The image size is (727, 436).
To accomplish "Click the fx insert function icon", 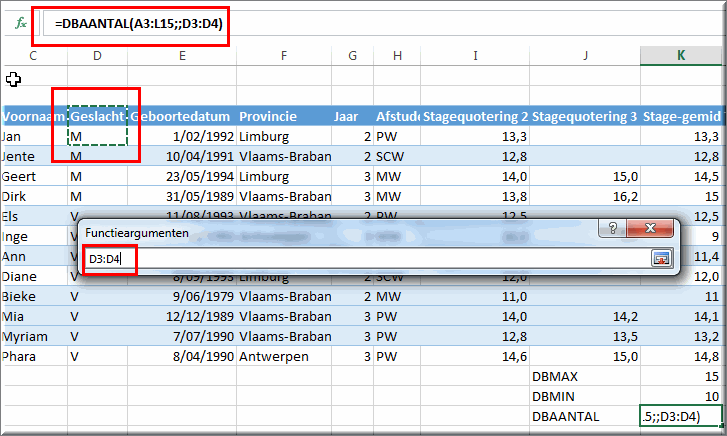I will pos(20,22).
